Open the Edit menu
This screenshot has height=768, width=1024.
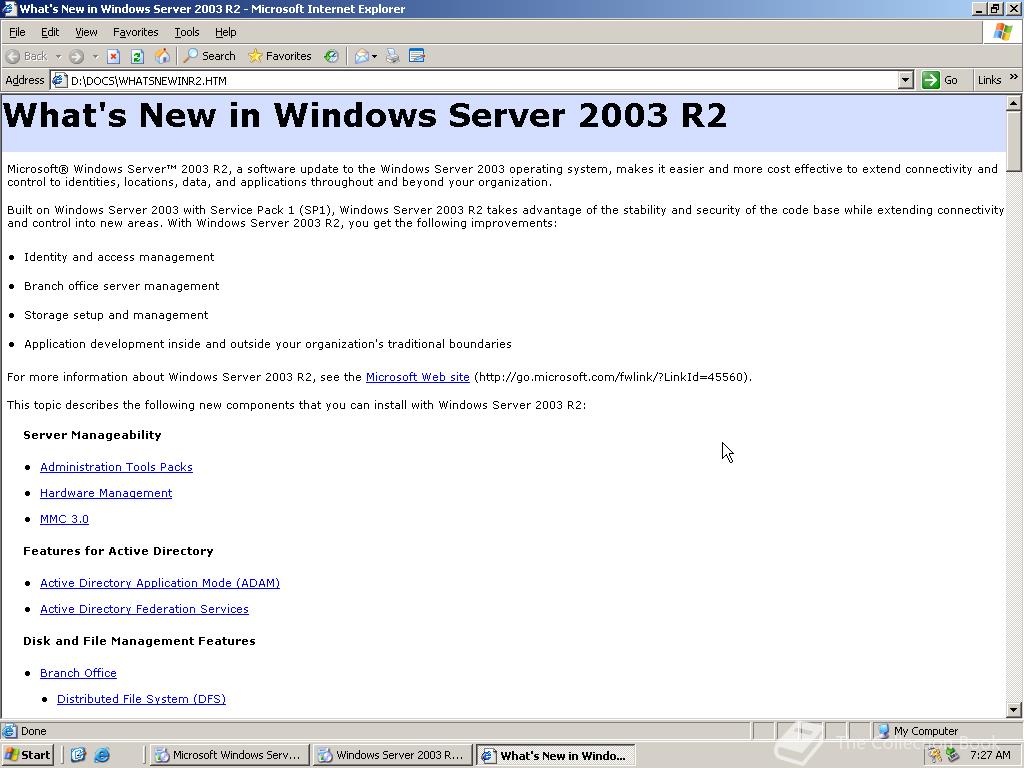[50, 32]
